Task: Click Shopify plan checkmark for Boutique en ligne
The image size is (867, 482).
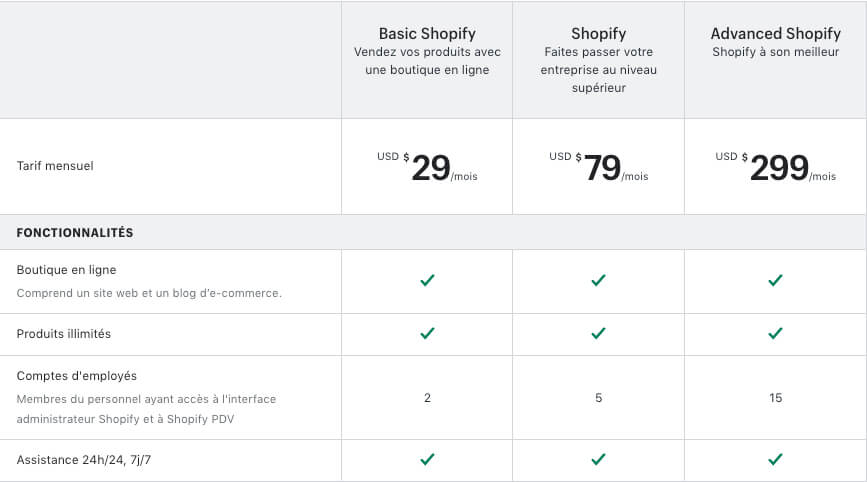Action: [598, 280]
